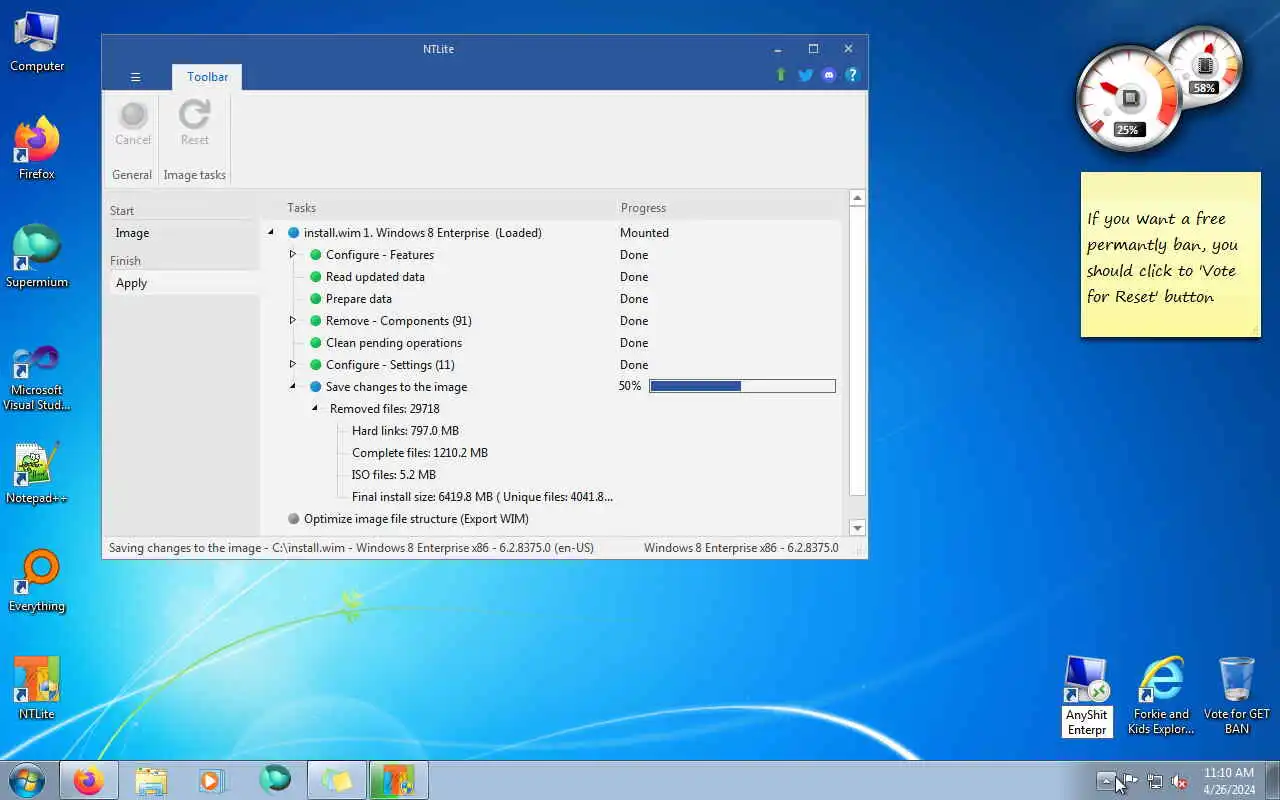
Task: Click the ISO files: 5.2 MB row
Action: point(394,475)
